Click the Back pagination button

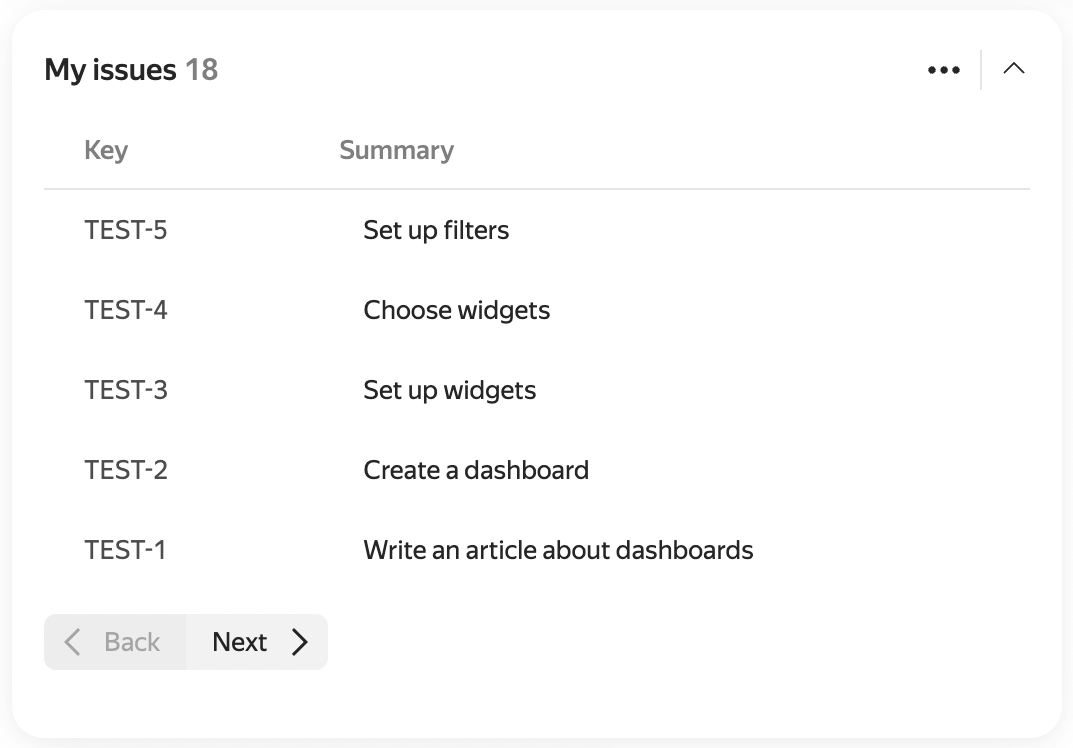pos(115,642)
